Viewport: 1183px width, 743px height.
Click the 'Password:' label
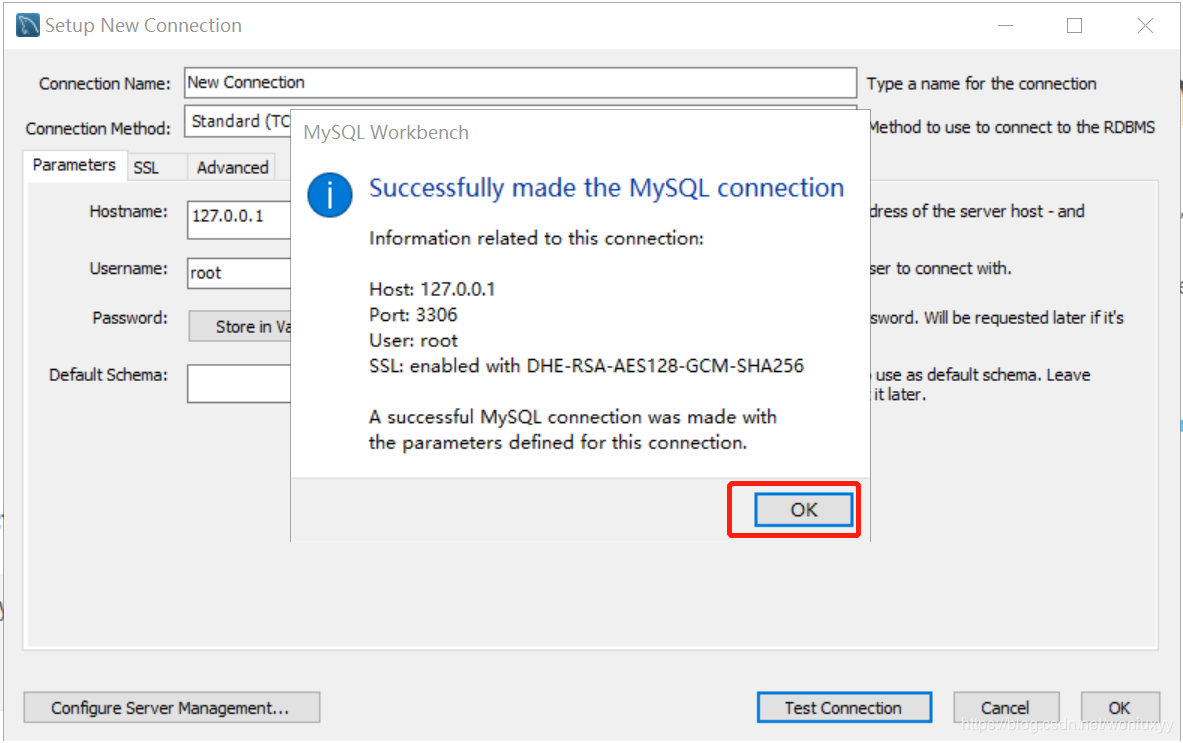[x=130, y=318]
